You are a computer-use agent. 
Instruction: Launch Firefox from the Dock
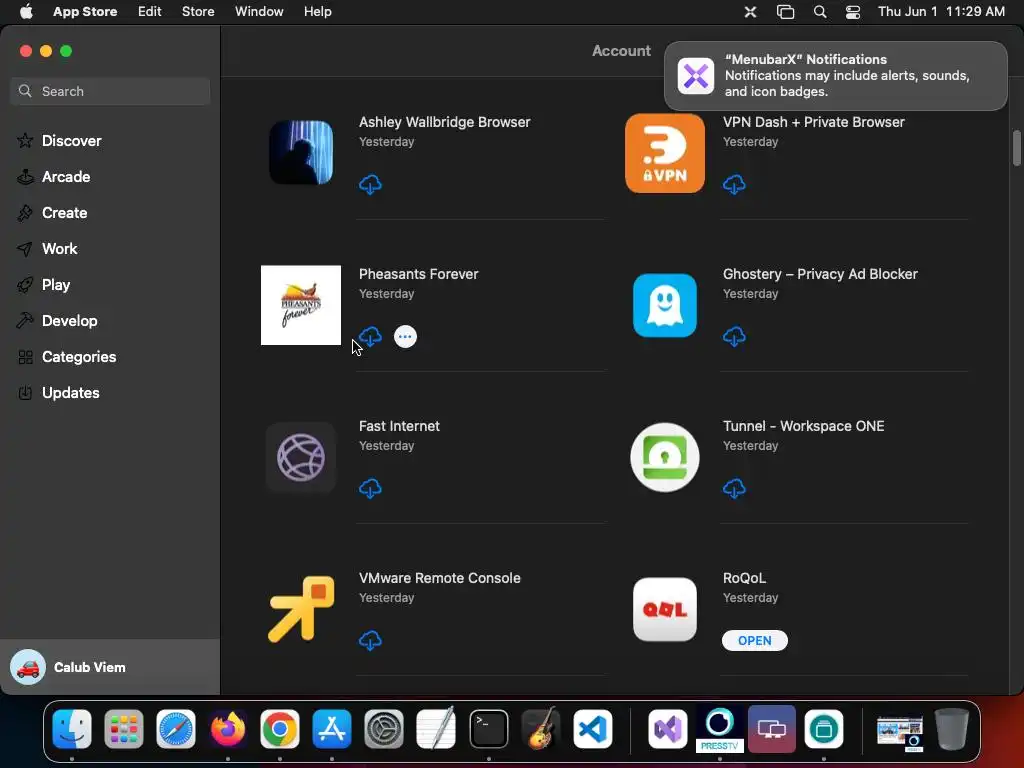tap(228, 729)
